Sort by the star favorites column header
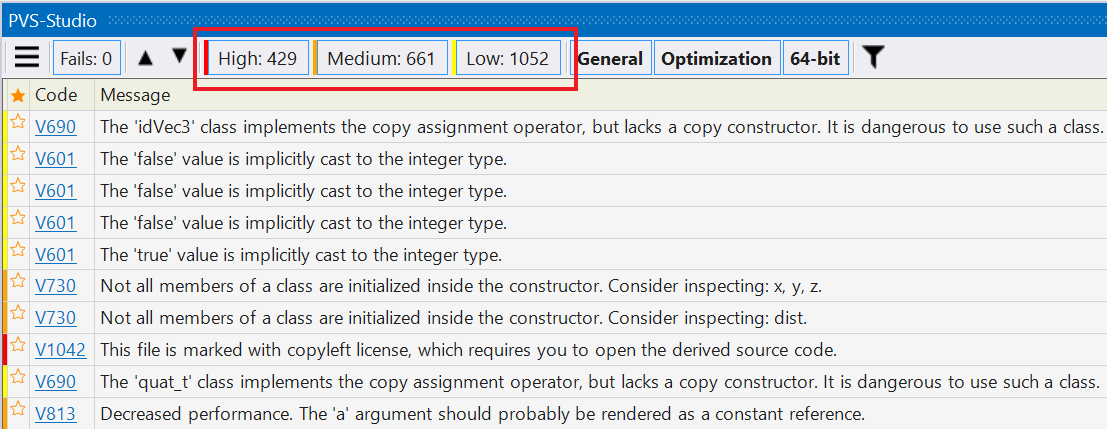This screenshot has width=1107, height=429. (x=18, y=95)
